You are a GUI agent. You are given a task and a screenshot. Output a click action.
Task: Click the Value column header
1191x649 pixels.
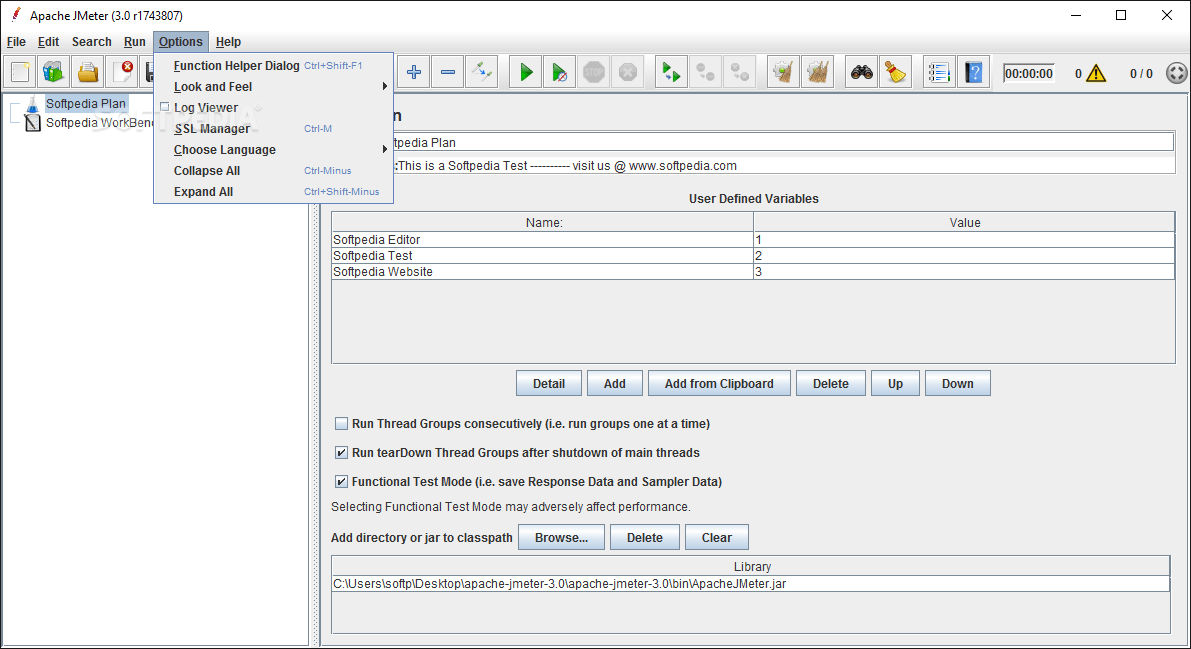coord(964,222)
